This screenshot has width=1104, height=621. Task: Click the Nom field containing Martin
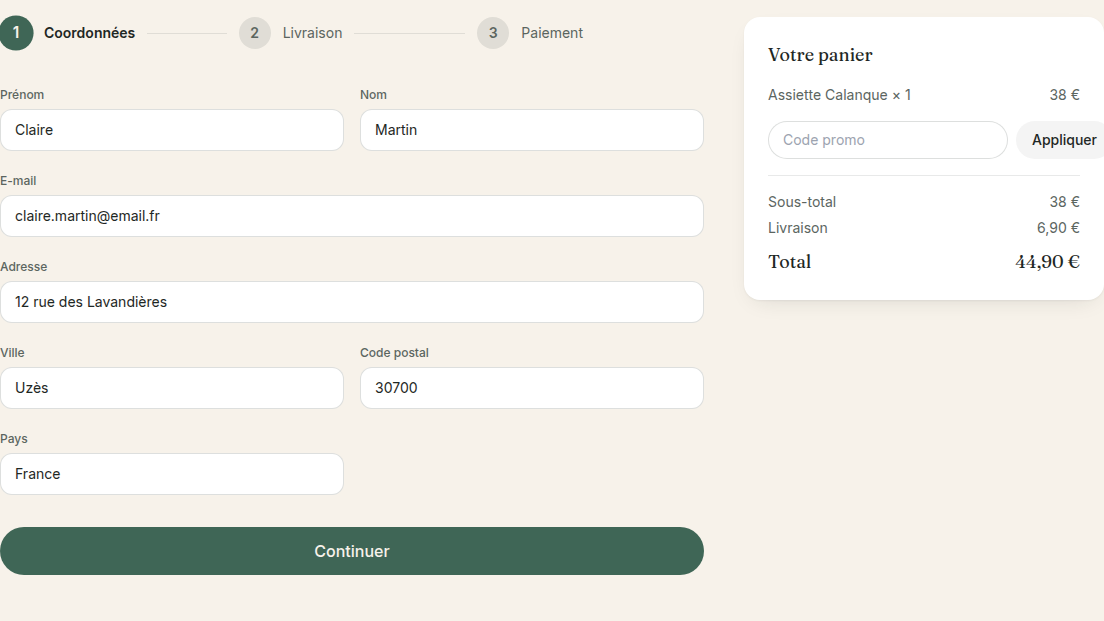[x=532, y=130]
